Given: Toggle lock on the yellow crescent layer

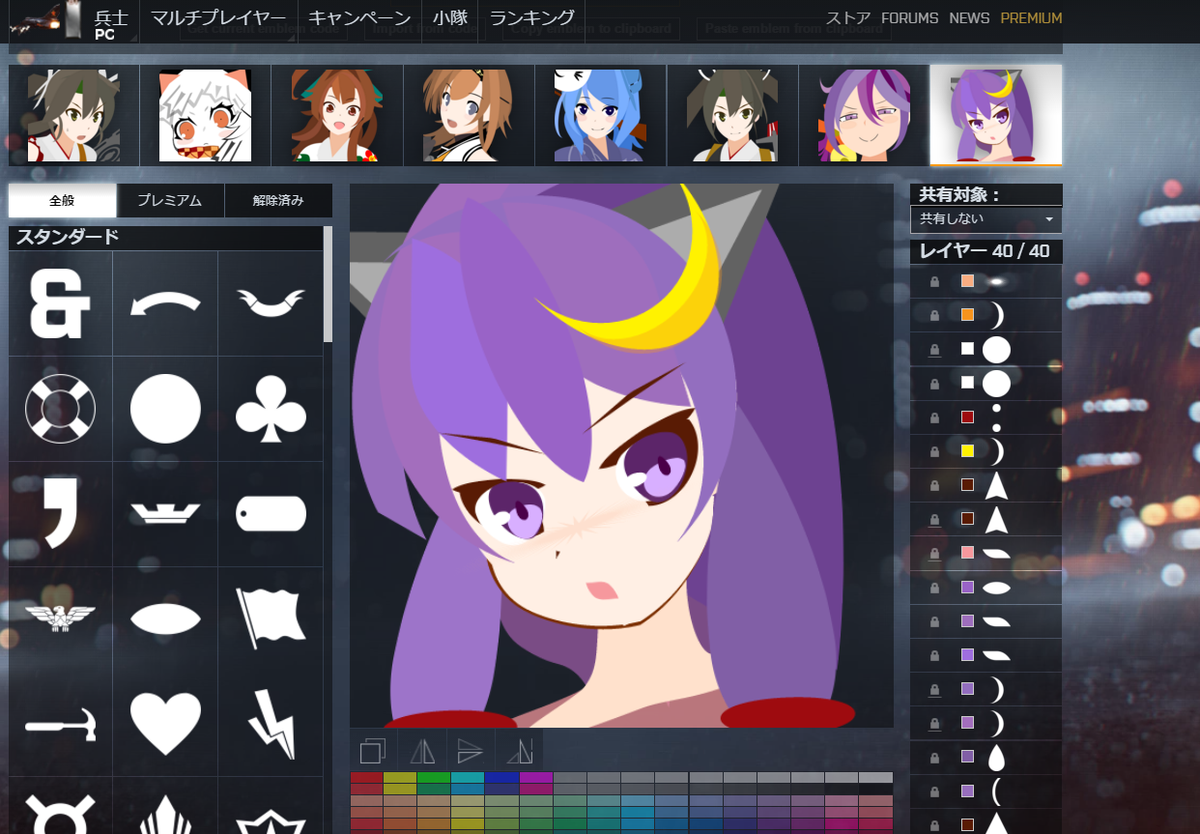Looking at the screenshot, I should click(934, 452).
